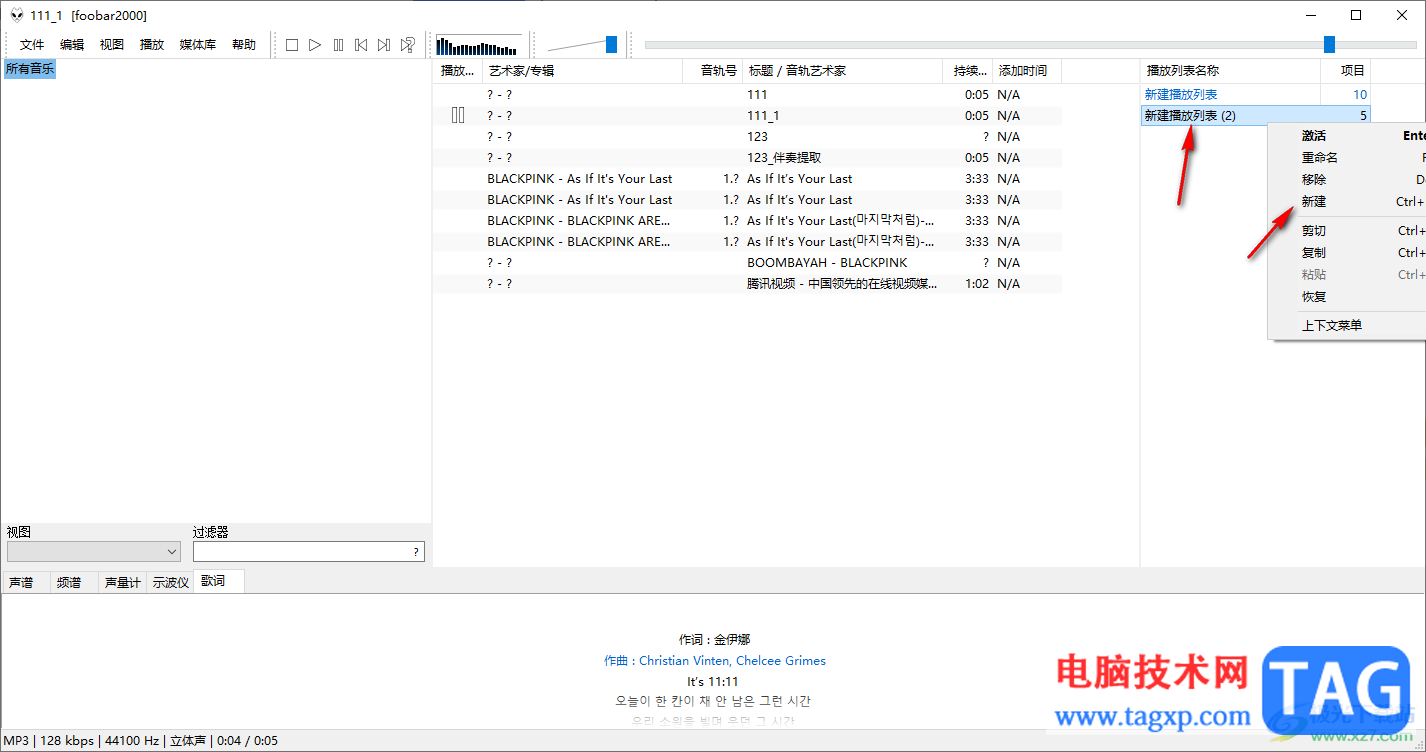Open the 媒体库 menu
The image size is (1426, 752).
198,45
